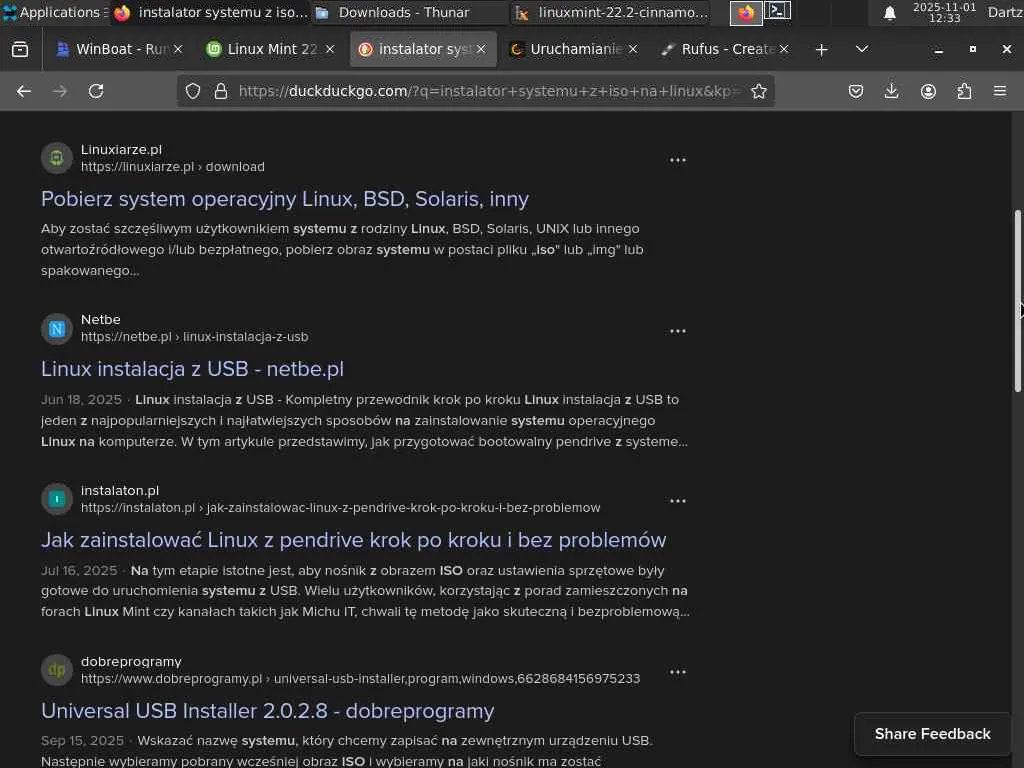The height and width of the screenshot is (768, 1024).
Task: Open more options for instalaton.pl result
Action: pyautogui.click(x=678, y=501)
